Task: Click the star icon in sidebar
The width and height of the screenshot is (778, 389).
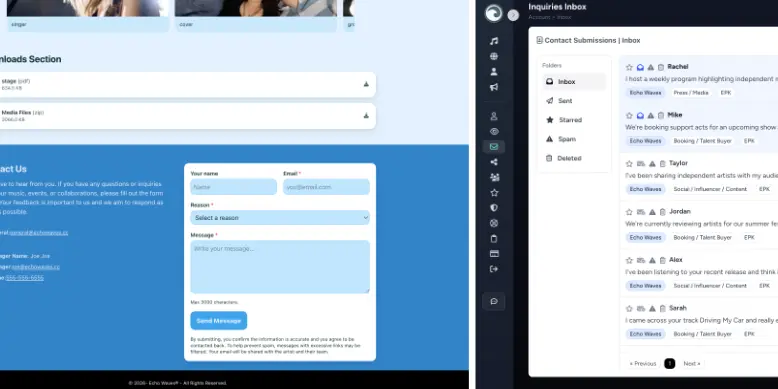Action: pos(494,193)
